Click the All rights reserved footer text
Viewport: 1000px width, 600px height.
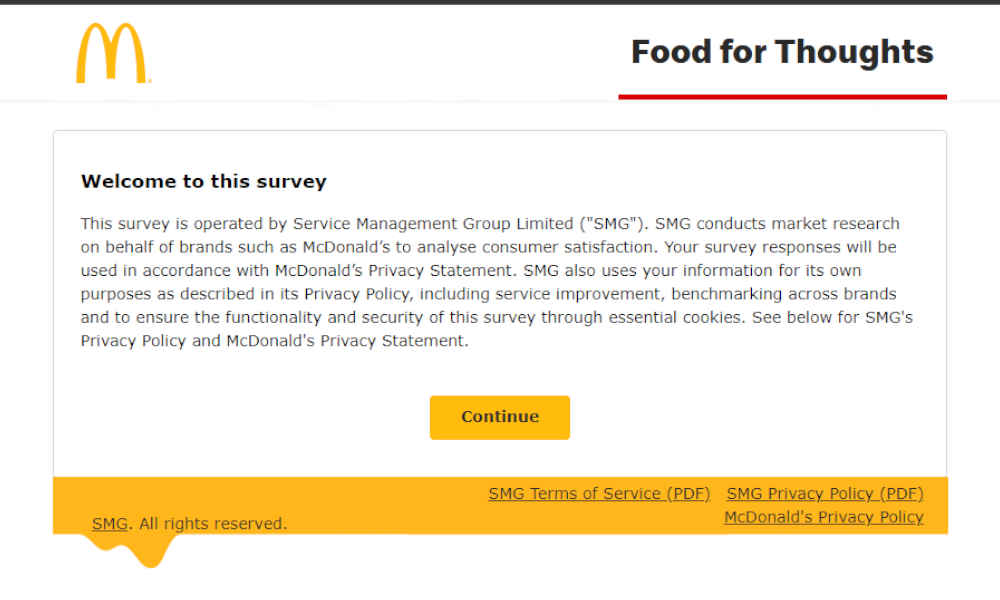pyautogui.click(x=213, y=523)
